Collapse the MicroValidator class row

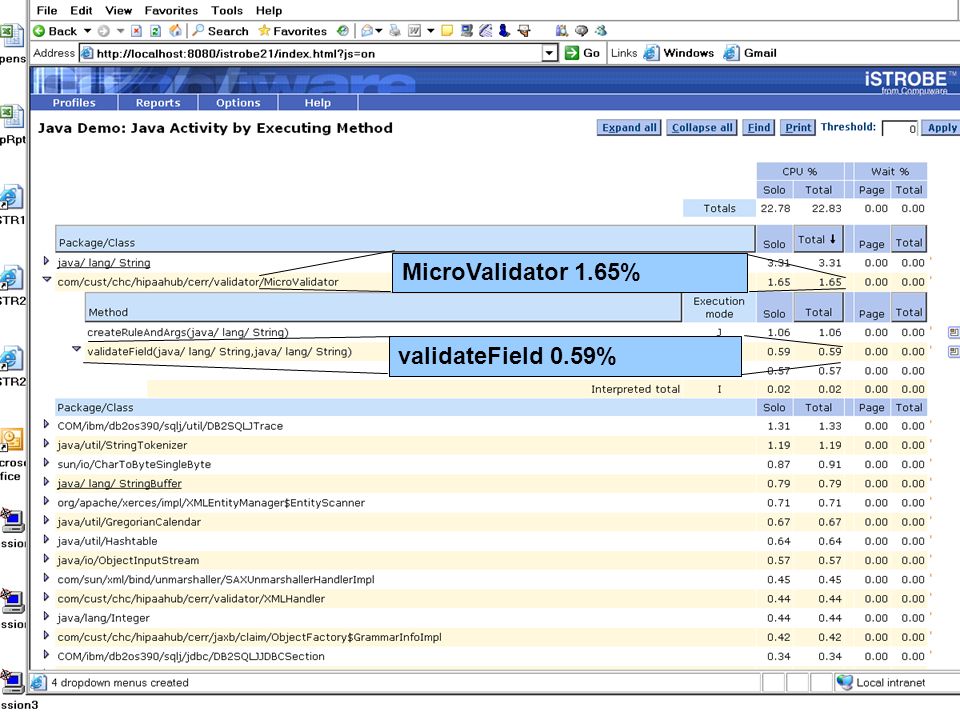(x=47, y=279)
